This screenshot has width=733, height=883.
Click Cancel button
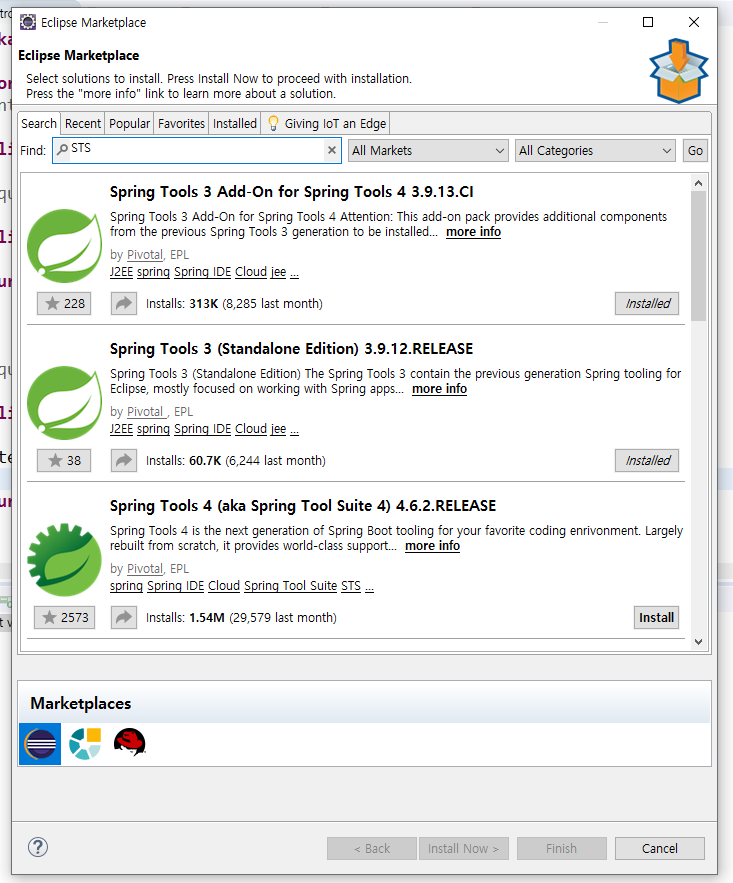[660, 849]
